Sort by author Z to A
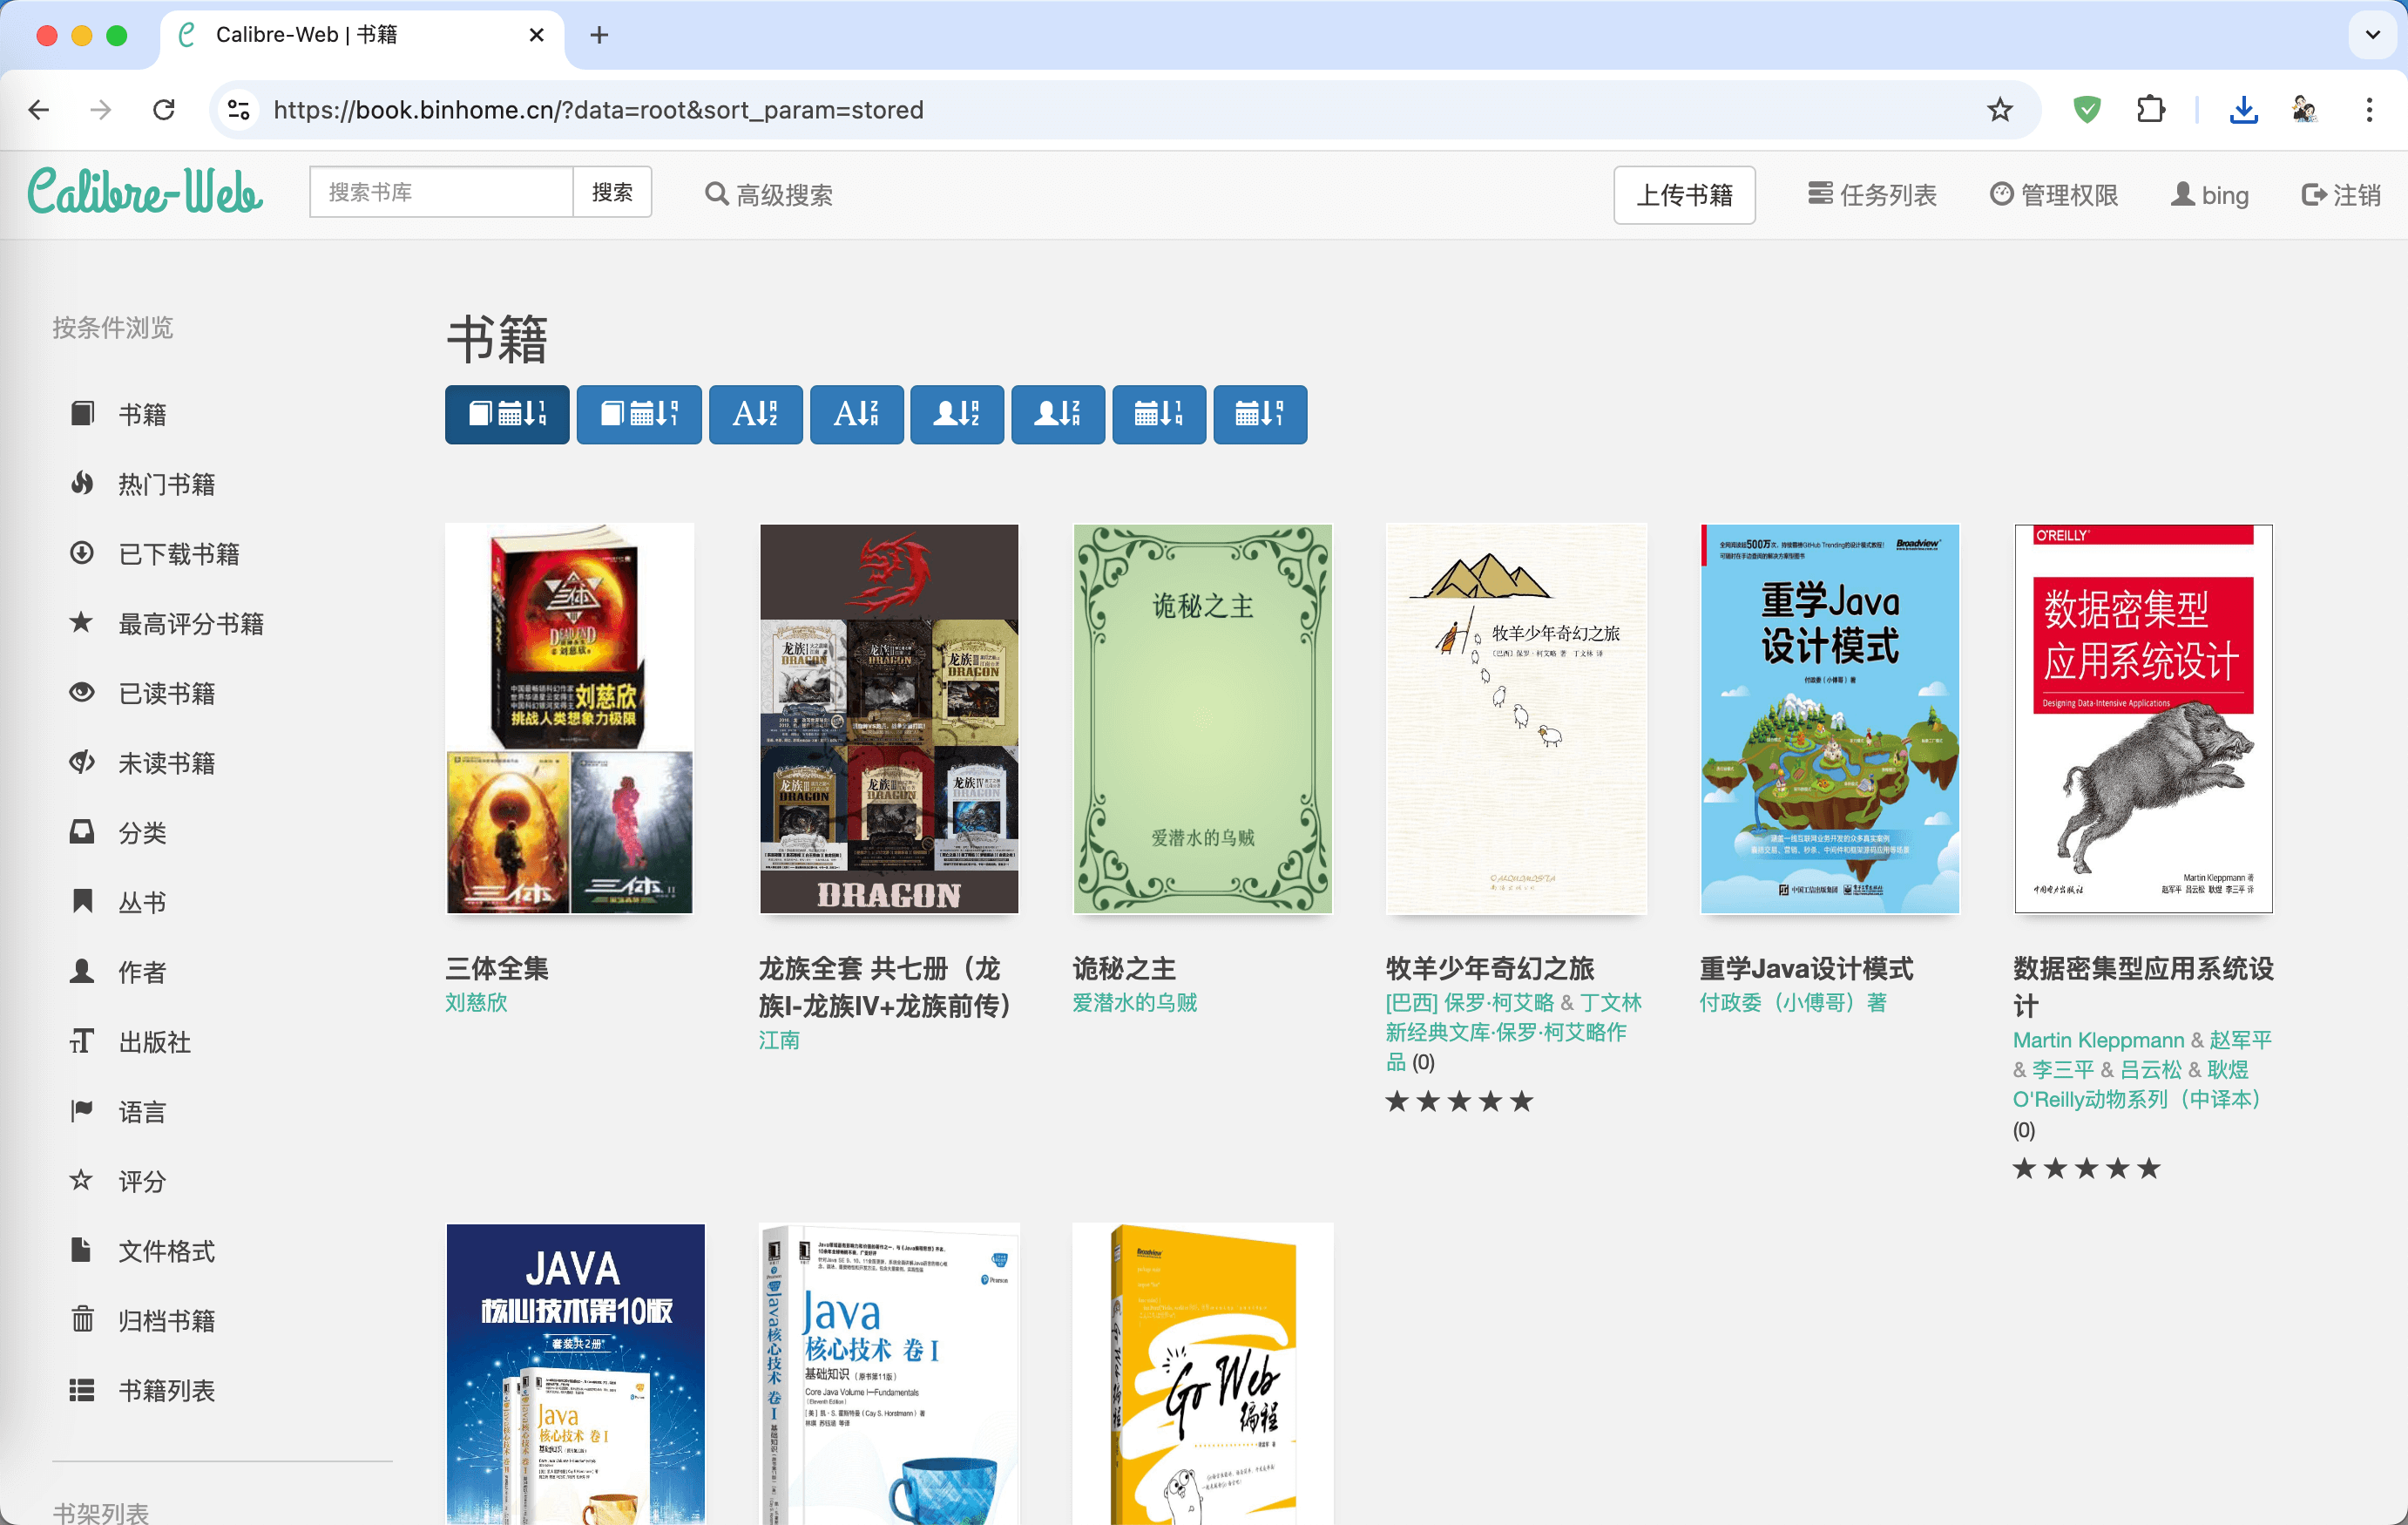The width and height of the screenshot is (2408, 1525). tap(1058, 414)
